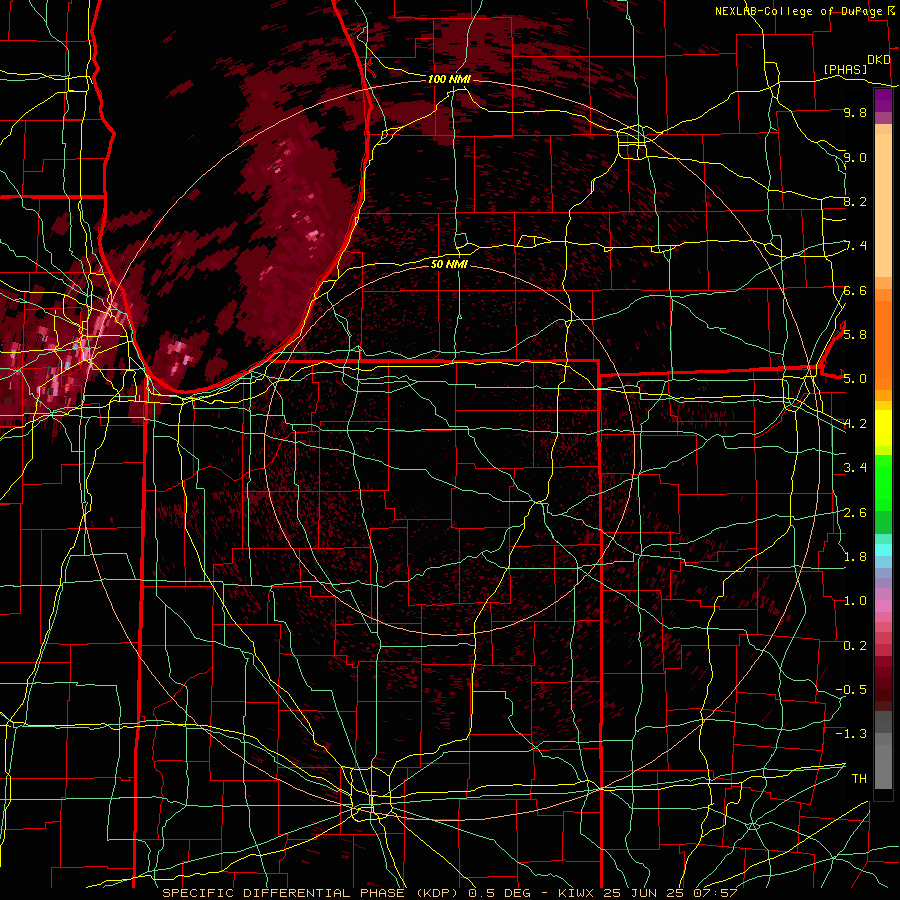Click the TH label on the color scale
Viewport: 900px width, 900px height.
[x=859, y=778]
